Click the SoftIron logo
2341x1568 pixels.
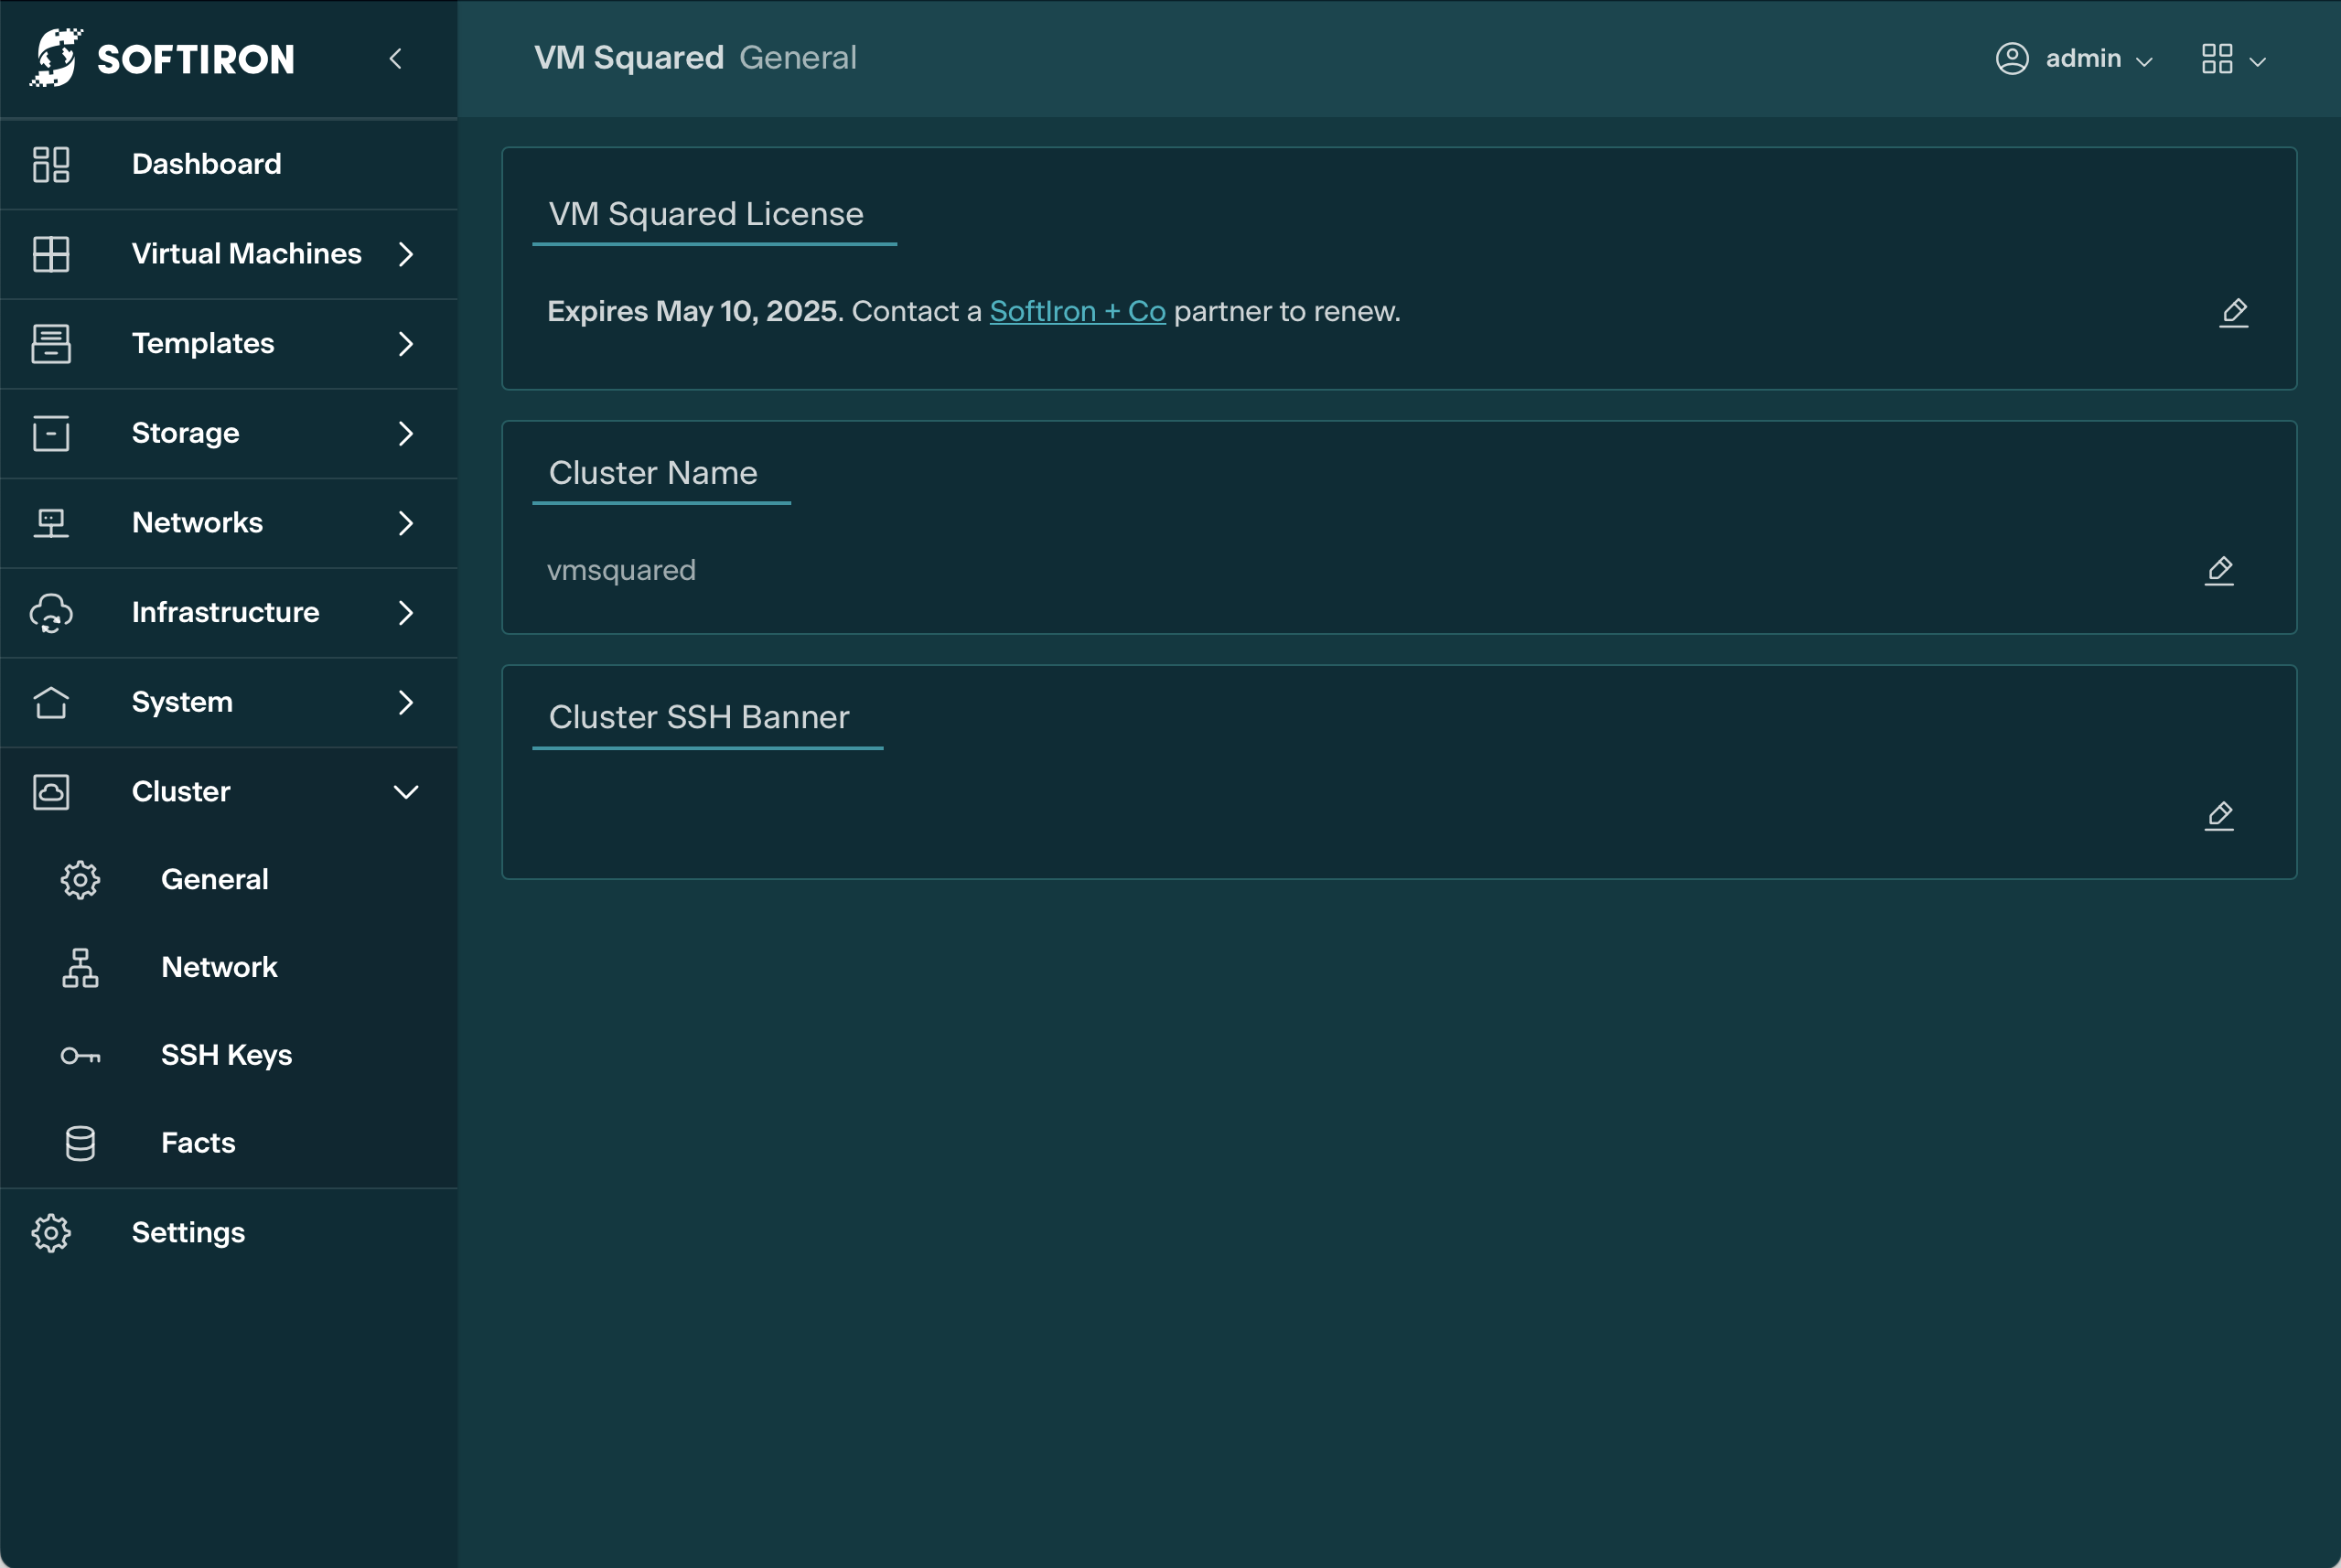coord(162,58)
